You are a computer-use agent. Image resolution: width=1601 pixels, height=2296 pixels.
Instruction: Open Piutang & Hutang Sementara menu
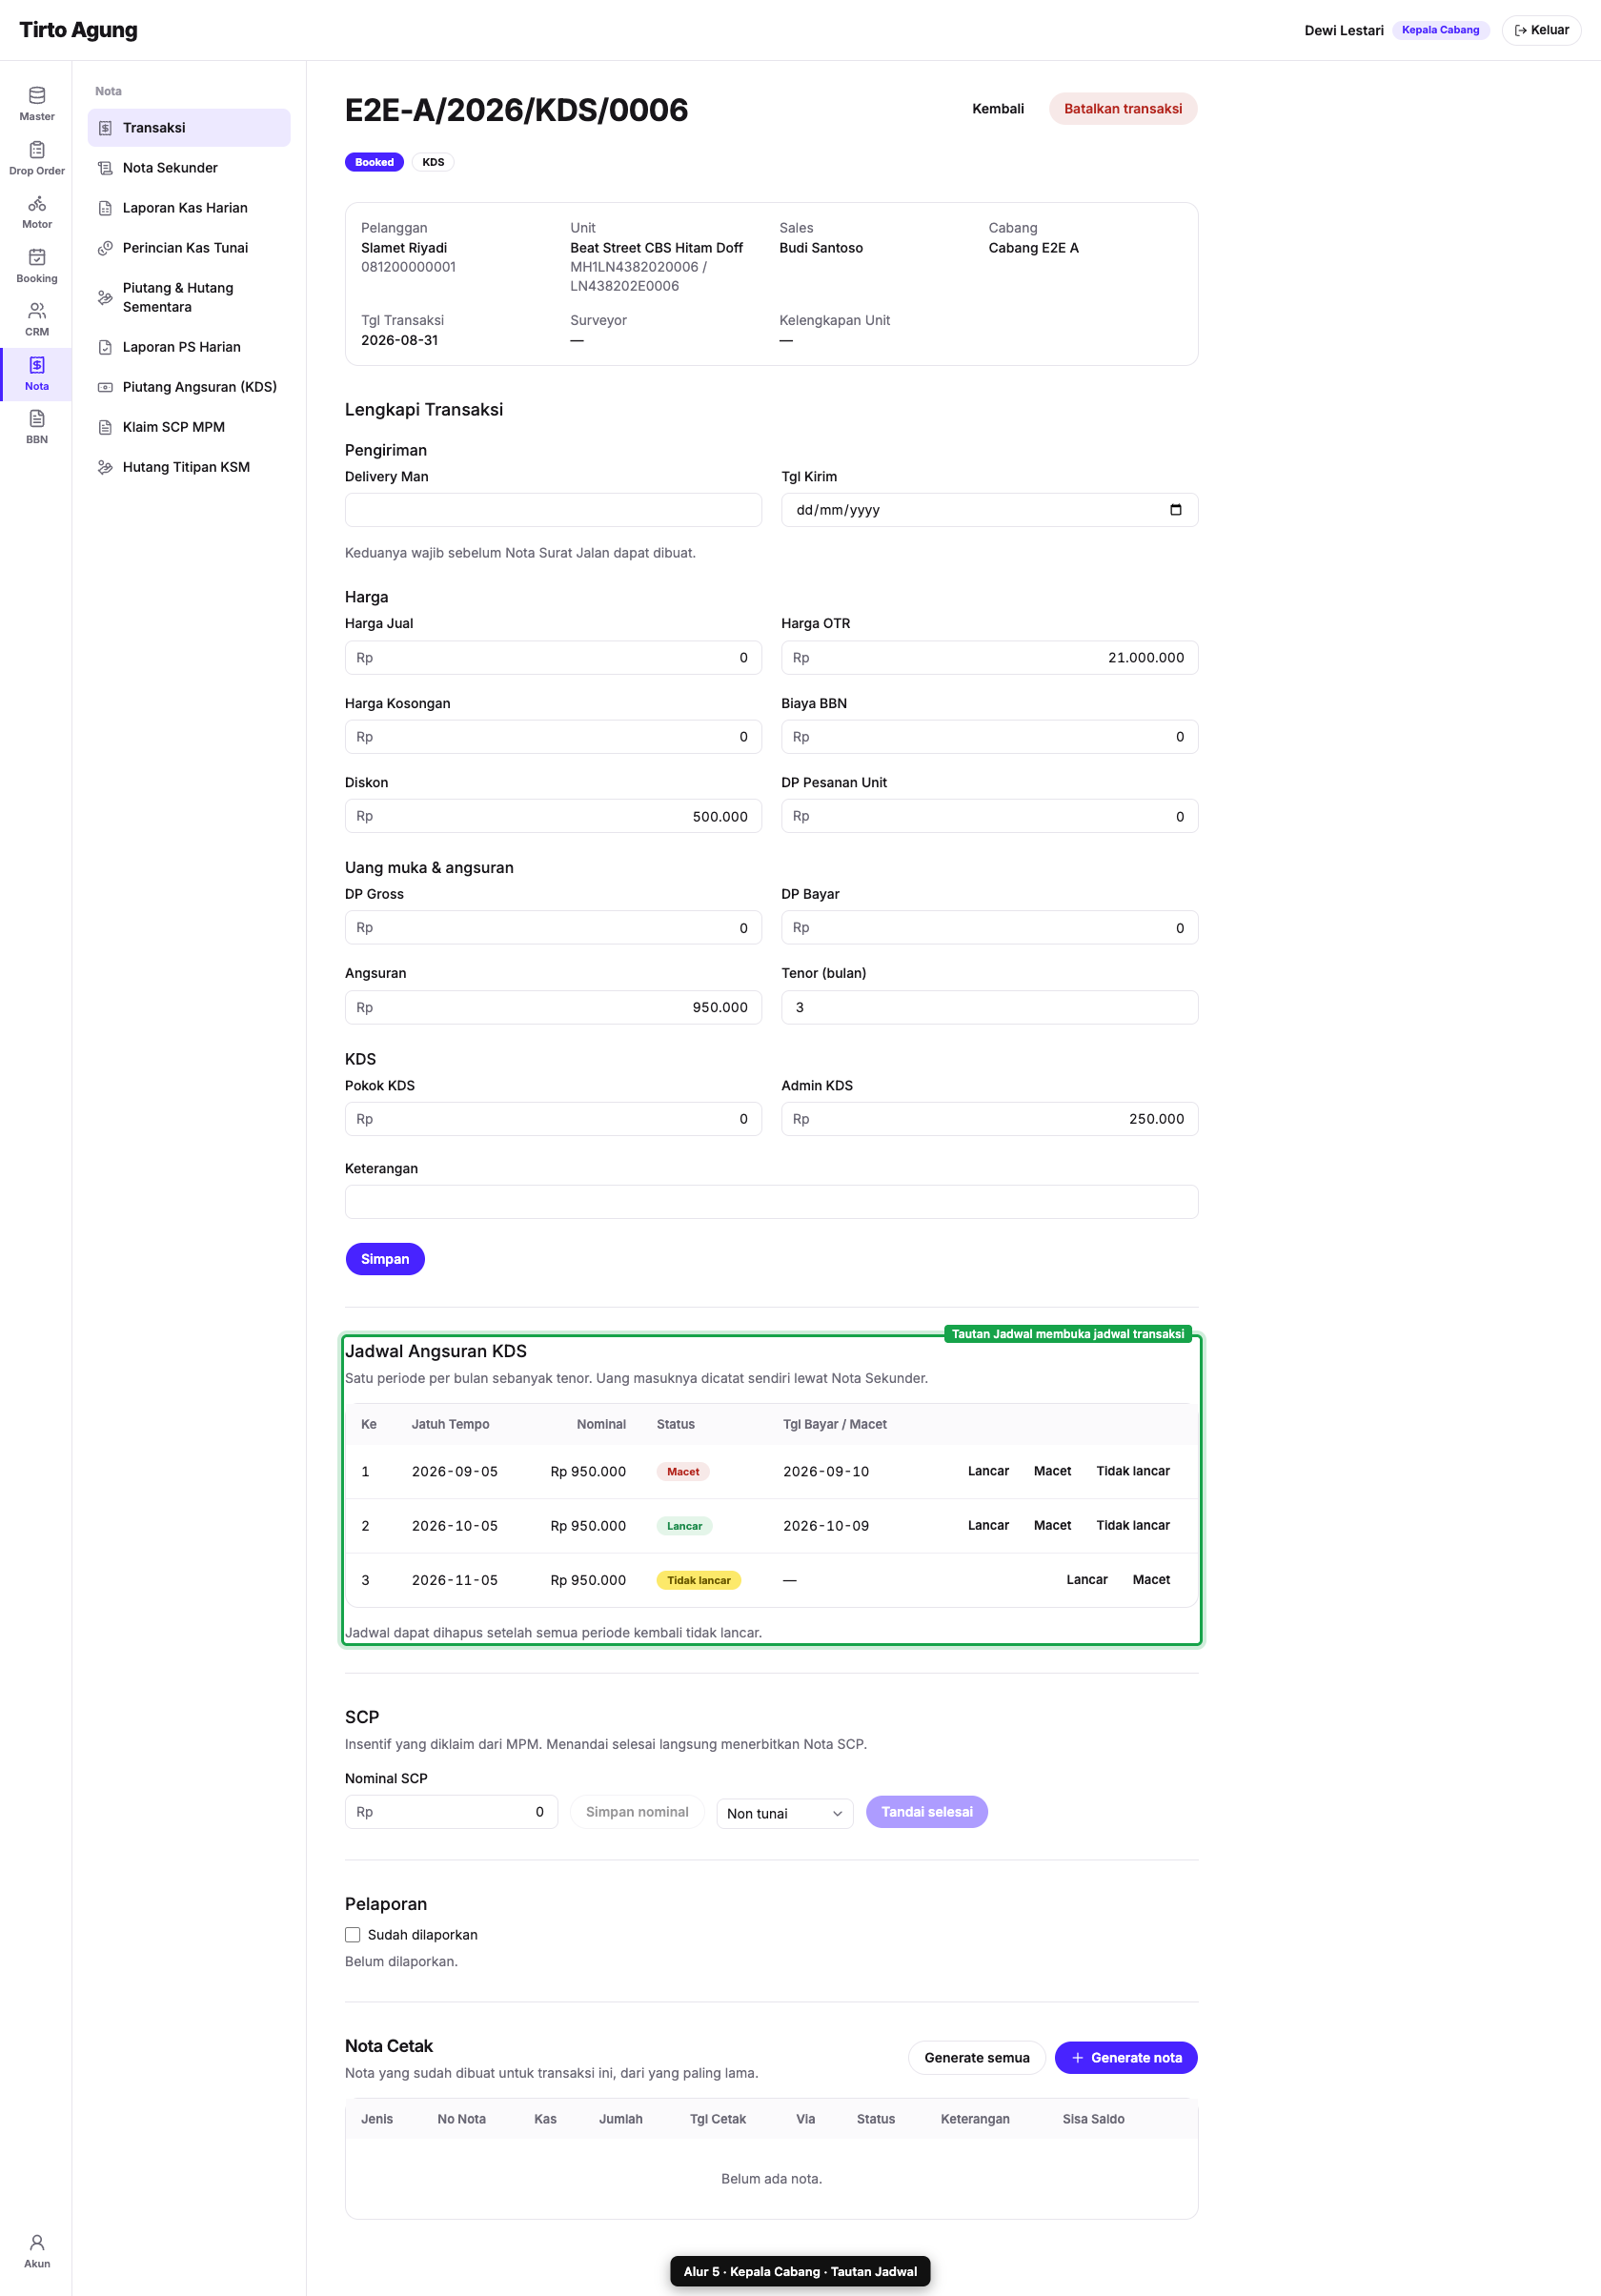pyautogui.click(x=189, y=297)
